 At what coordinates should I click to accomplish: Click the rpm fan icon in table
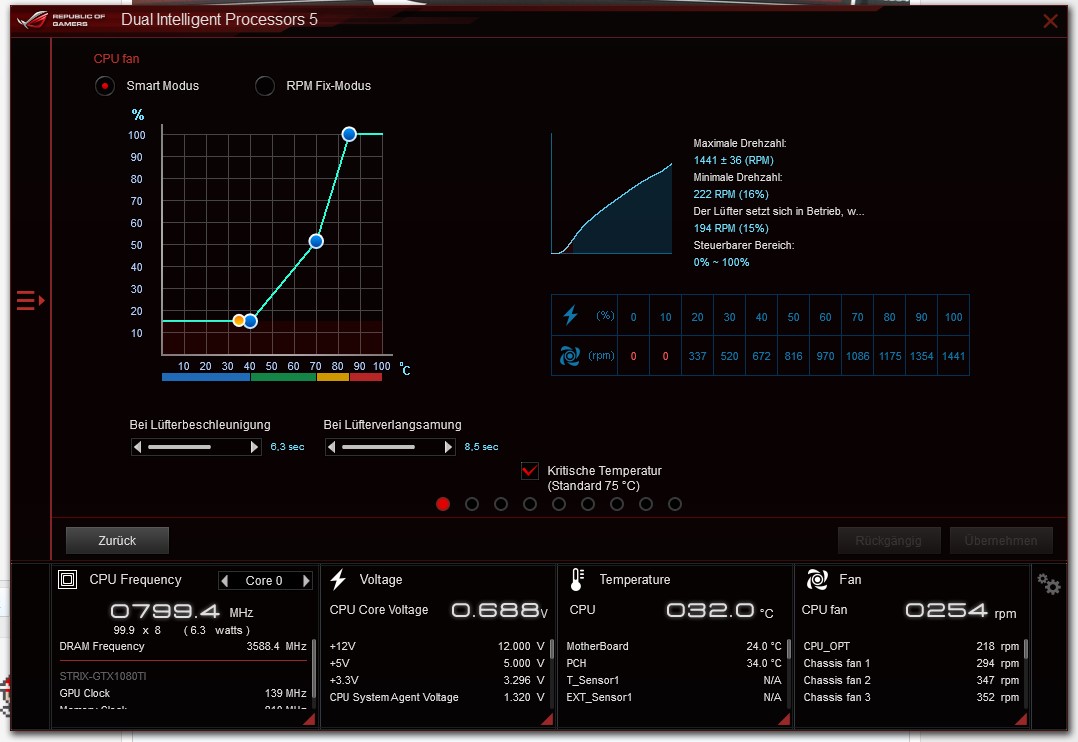[569, 356]
